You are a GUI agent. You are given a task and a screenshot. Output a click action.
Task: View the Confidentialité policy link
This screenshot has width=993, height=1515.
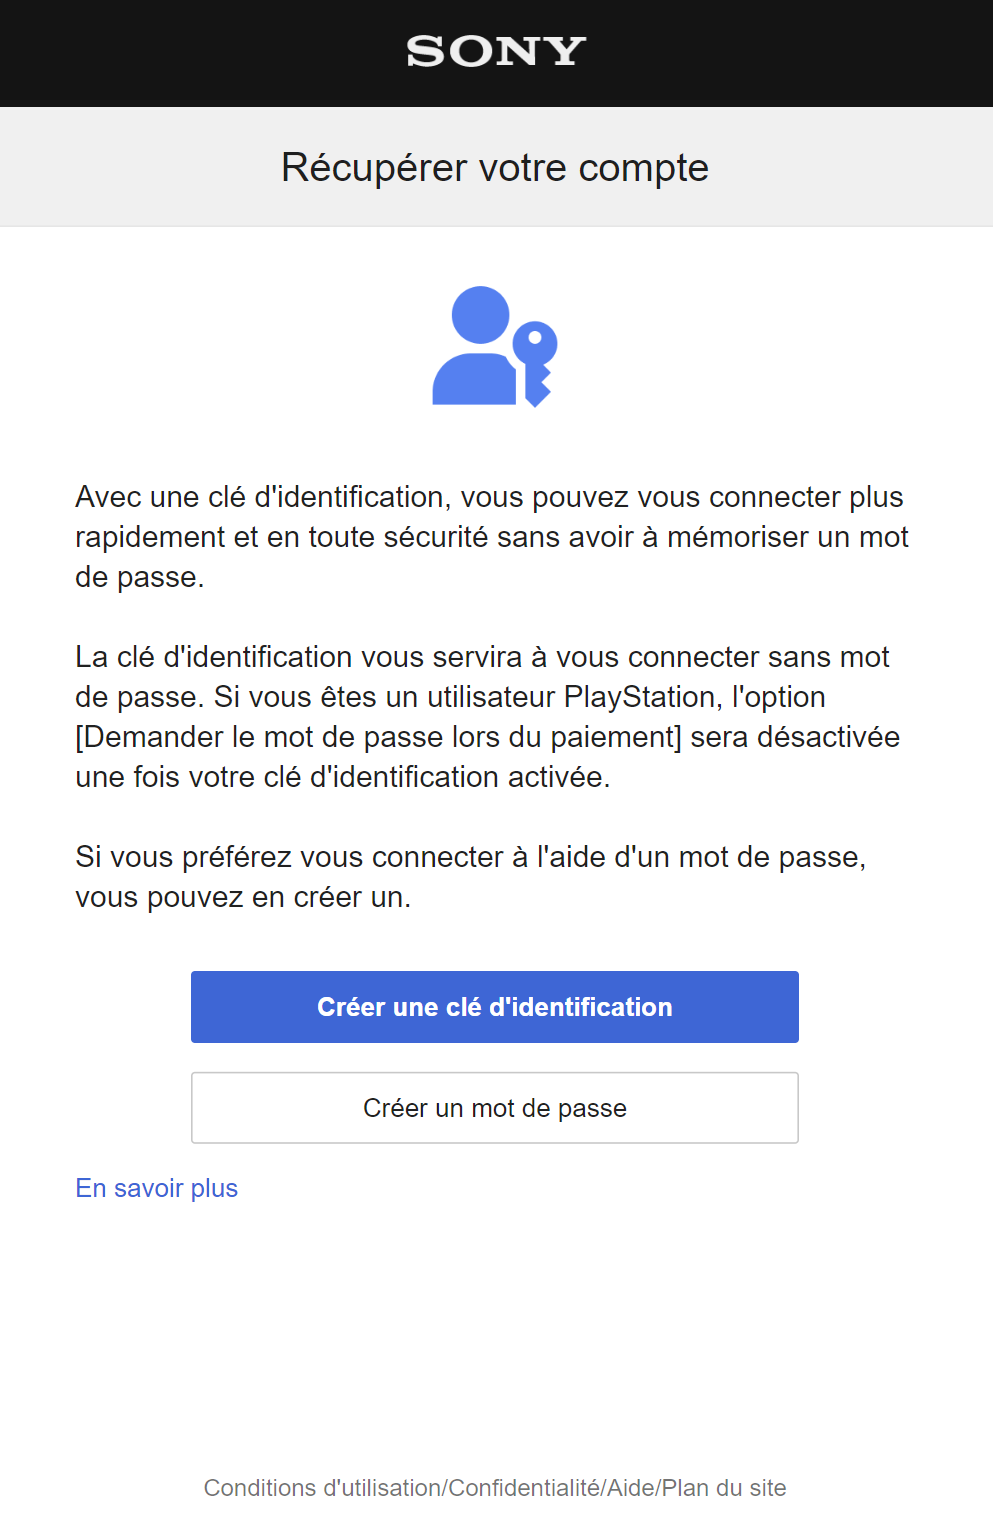[525, 1488]
